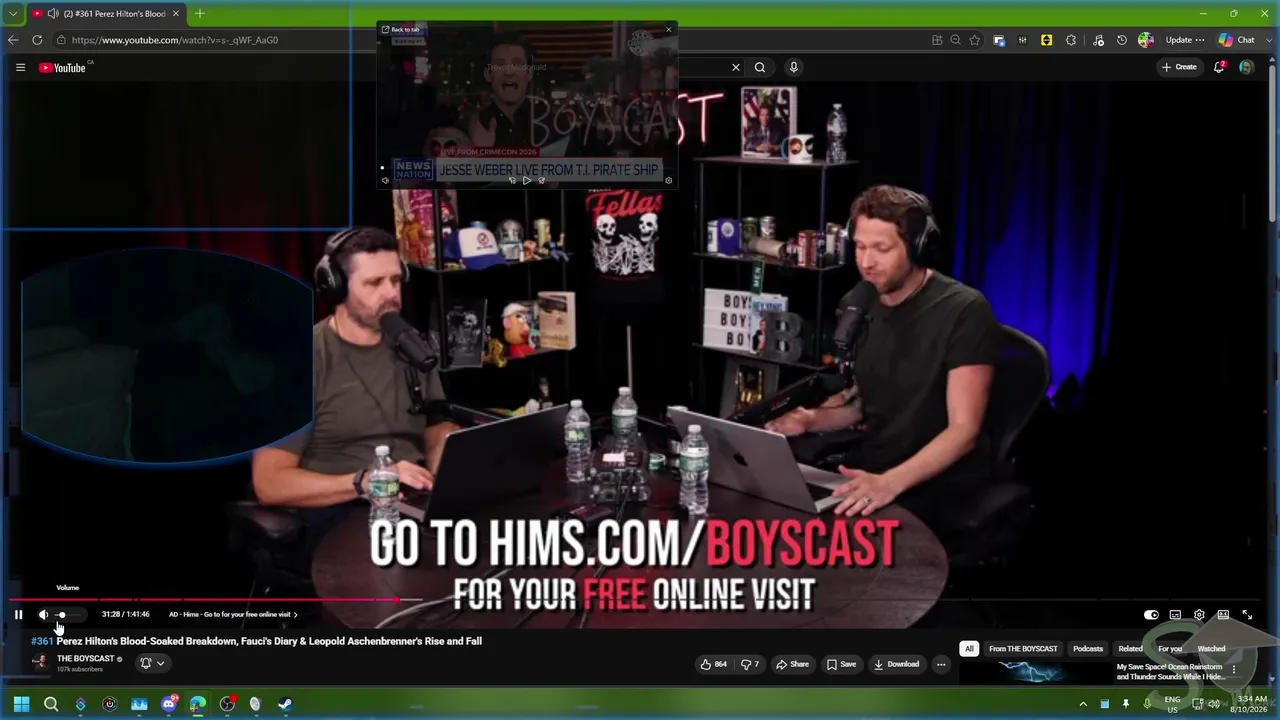The height and width of the screenshot is (720, 1280).
Task: Go back to the previous page
Action: coord(13,40)
